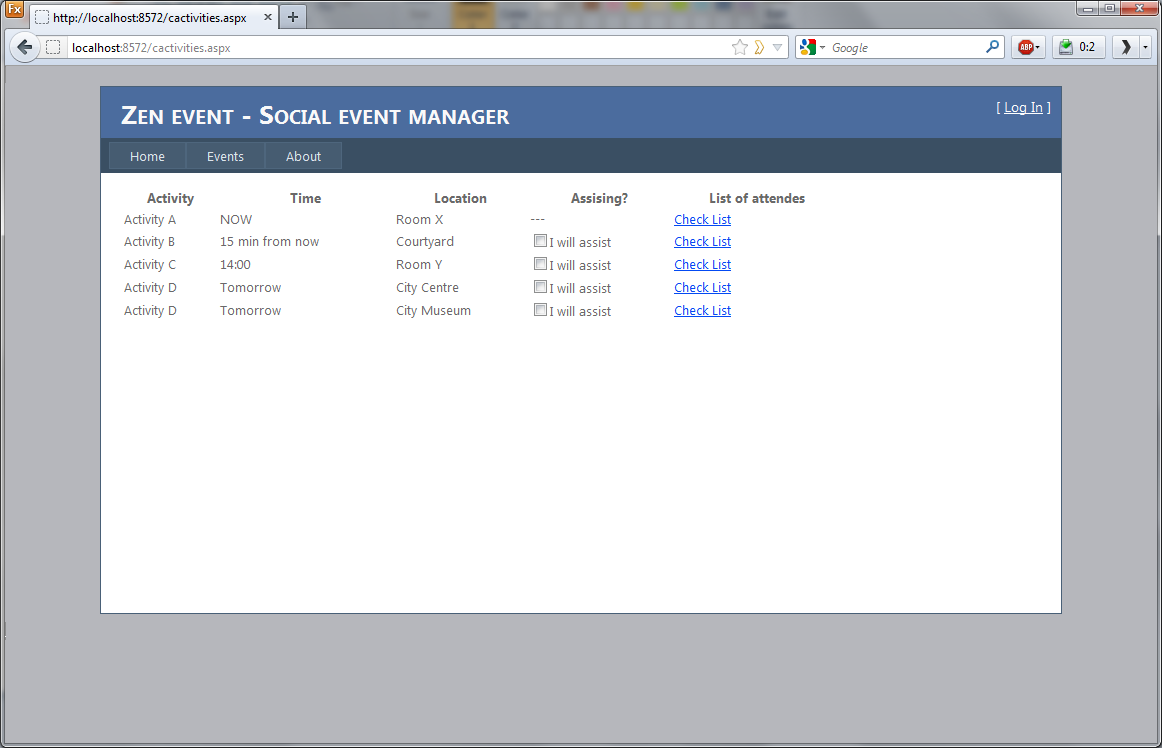Click the Log In link

pos(1023,107)
